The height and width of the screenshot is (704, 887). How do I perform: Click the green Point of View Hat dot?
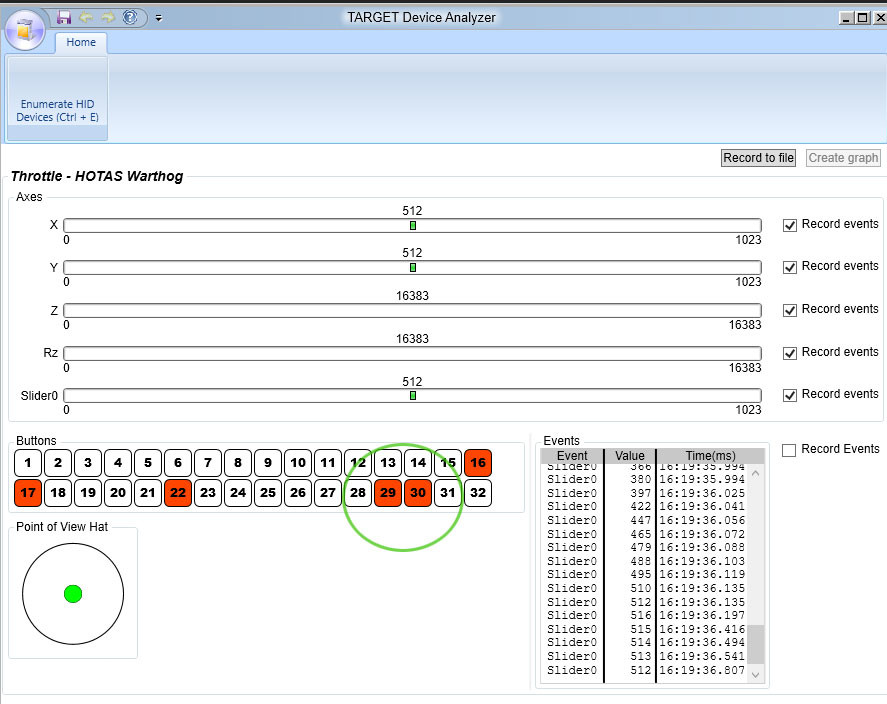click(73, 594)
